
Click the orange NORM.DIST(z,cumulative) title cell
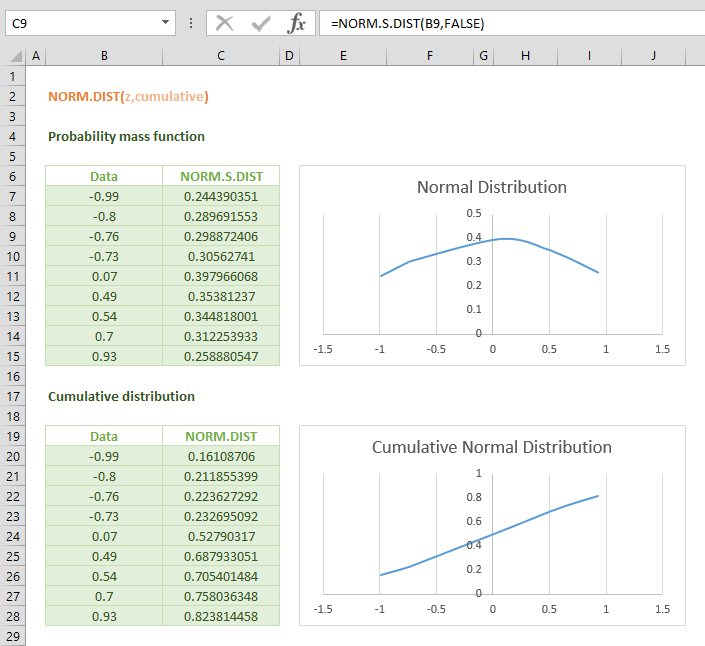[x=128, y=96]
